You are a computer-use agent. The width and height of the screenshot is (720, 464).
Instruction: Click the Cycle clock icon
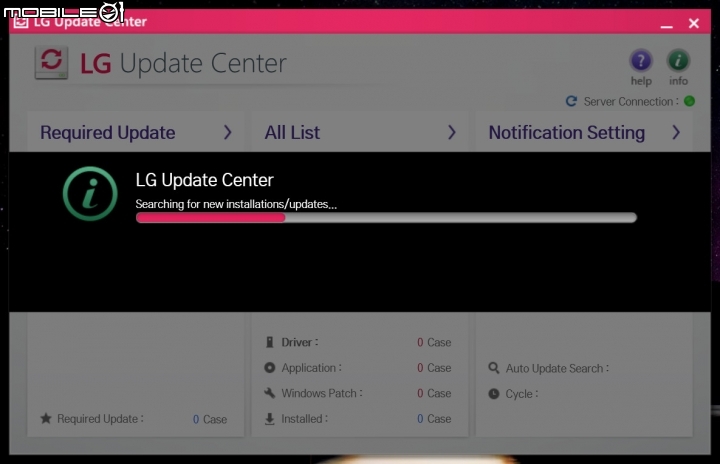[x=494, y=394]
